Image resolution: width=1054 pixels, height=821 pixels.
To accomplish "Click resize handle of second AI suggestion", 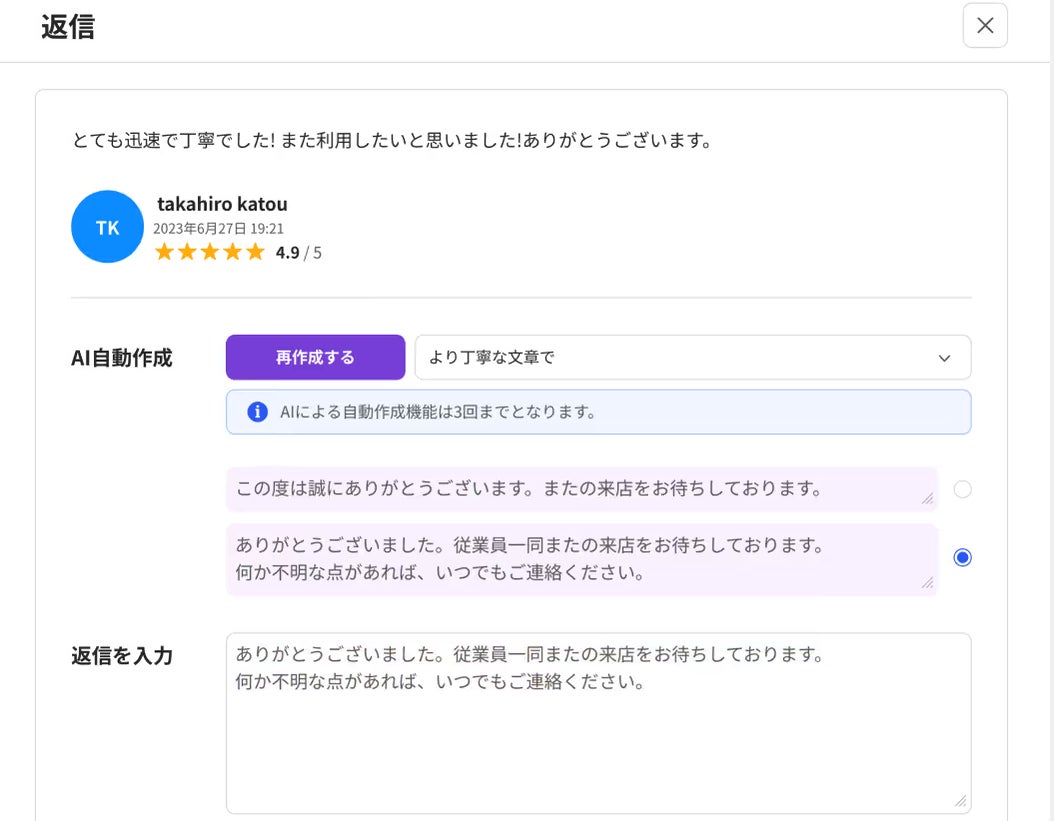I will tap(927, 582).
